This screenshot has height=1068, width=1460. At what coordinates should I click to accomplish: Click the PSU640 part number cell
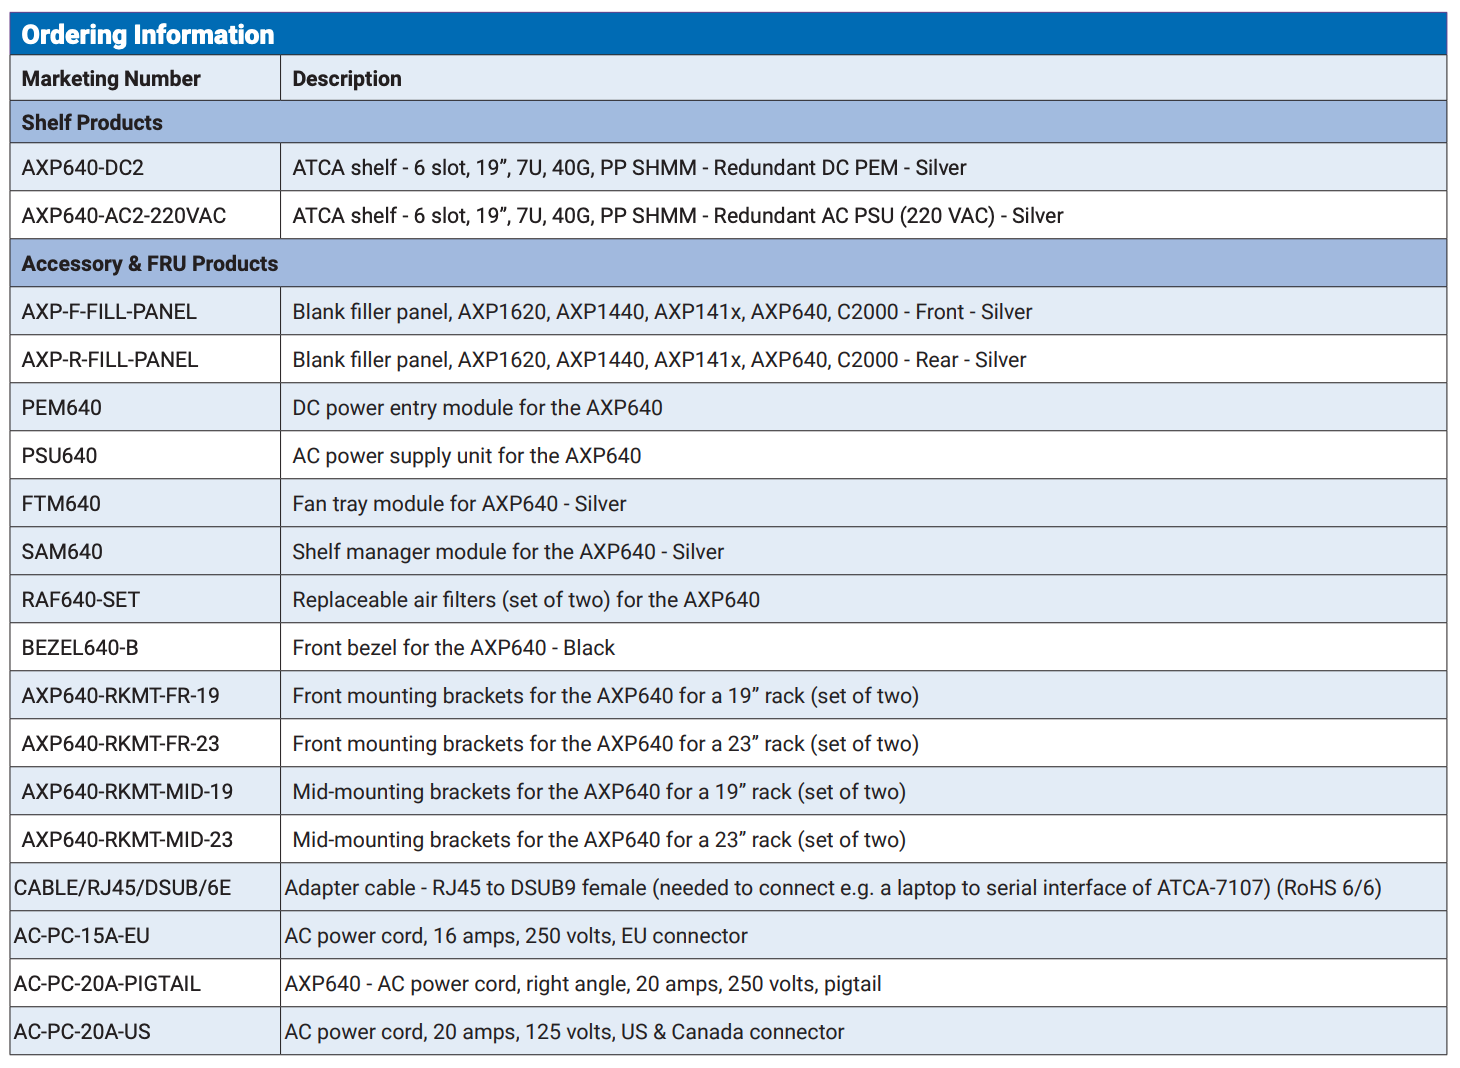click(x=60, y=456)
